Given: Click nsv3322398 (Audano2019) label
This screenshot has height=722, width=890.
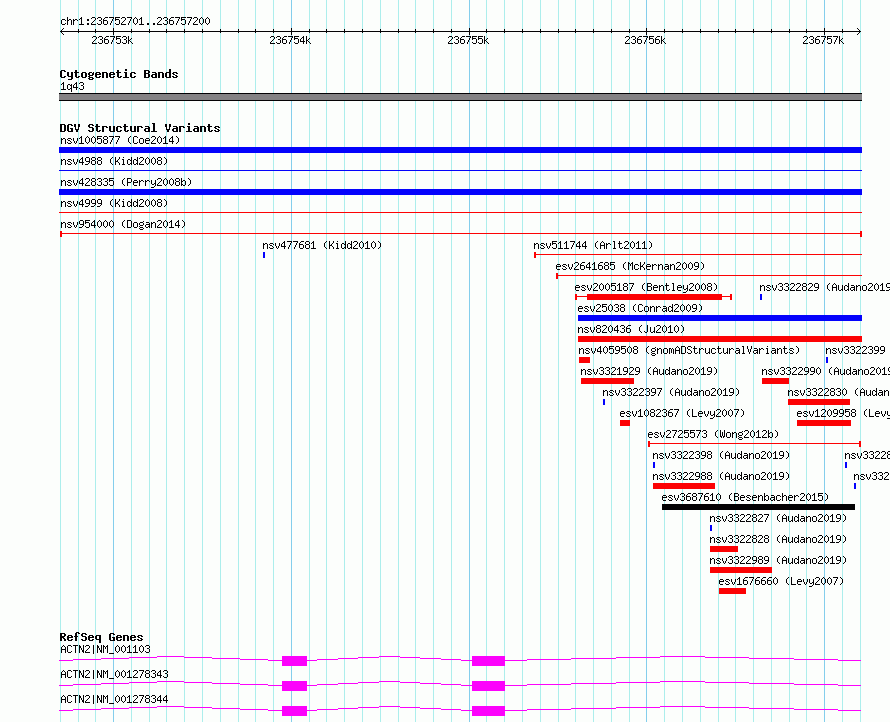Looking at the screenshot, I should point(721,455).
